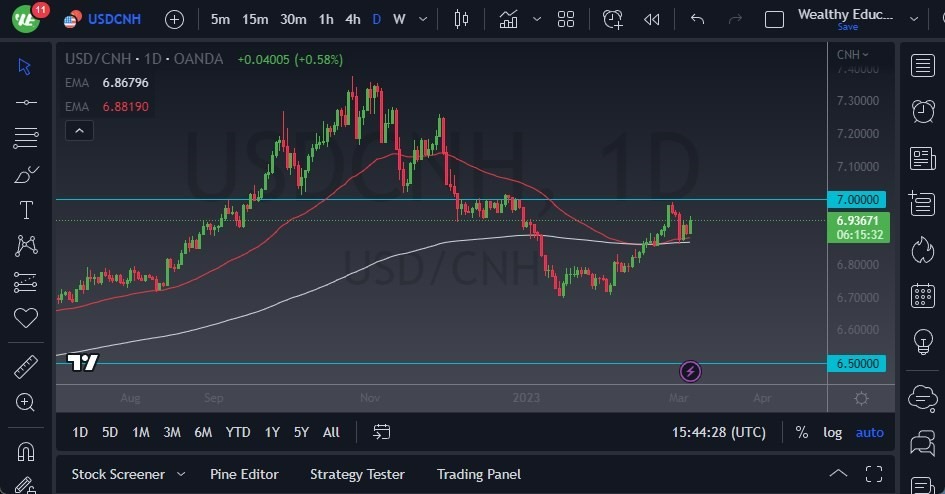This screenshot has height=494, width=945.
Task: Start bar replay mode
Action: [x=651, y=19]
